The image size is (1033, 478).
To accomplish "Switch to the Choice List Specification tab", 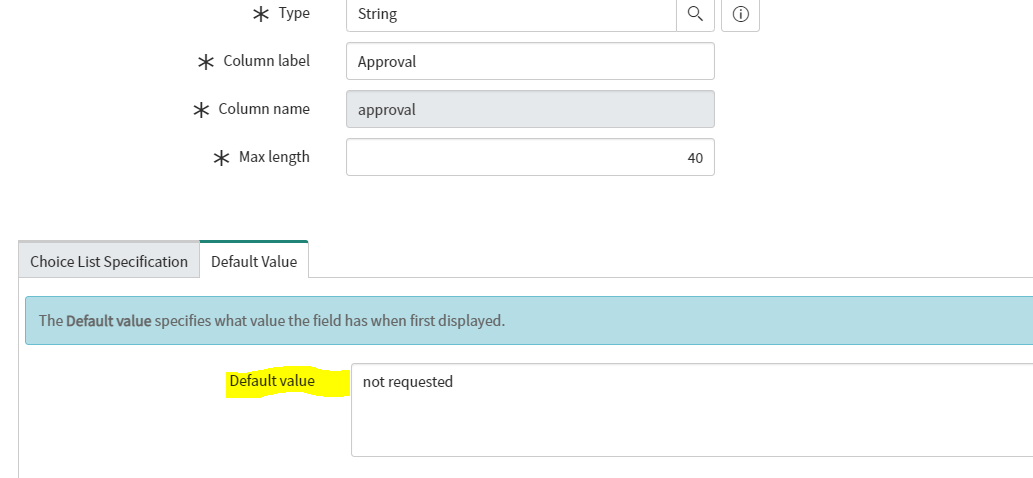I will click(109, 261).
